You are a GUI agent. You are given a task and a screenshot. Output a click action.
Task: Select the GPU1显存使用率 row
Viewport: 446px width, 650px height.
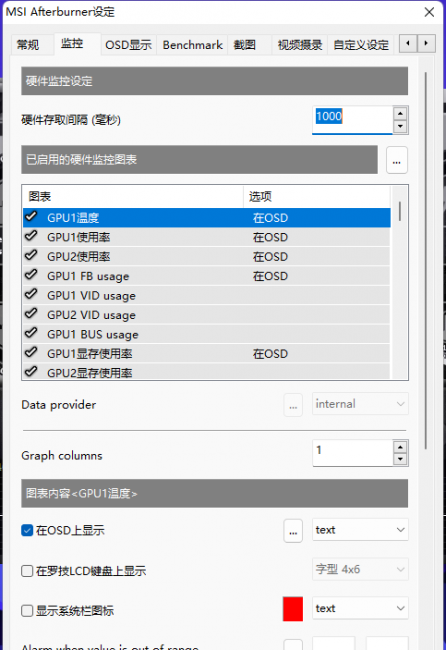coord(206,354)
